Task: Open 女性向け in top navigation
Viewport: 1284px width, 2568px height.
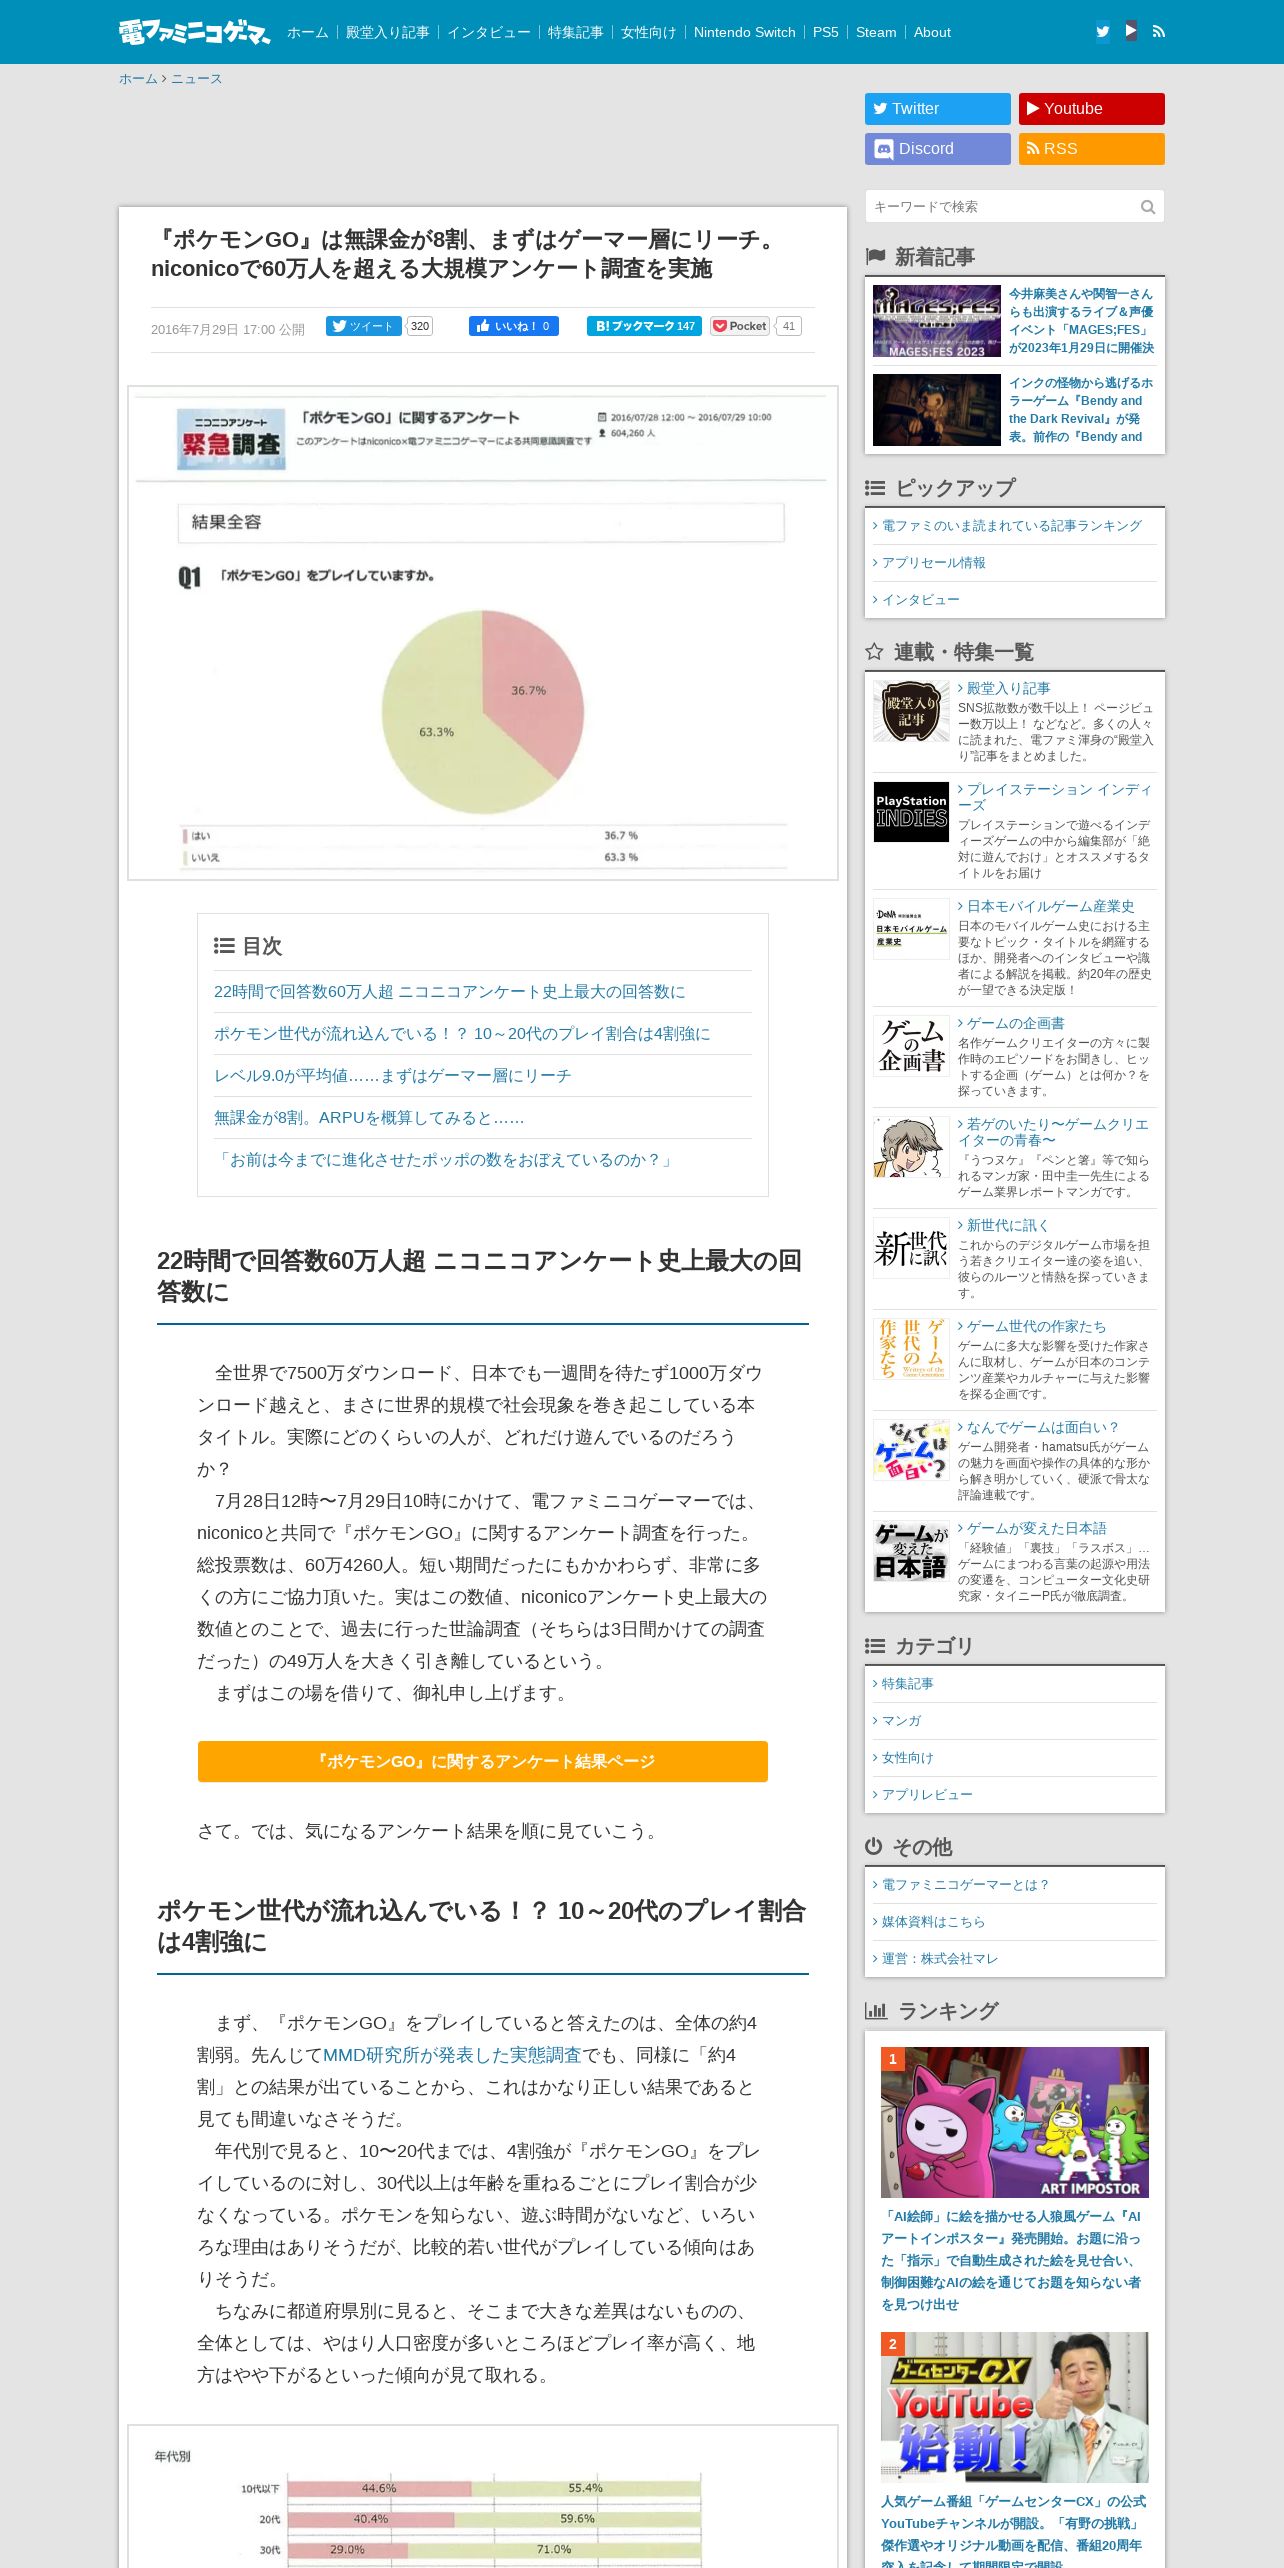Action: pyautogui.click(x=649, y=32)
